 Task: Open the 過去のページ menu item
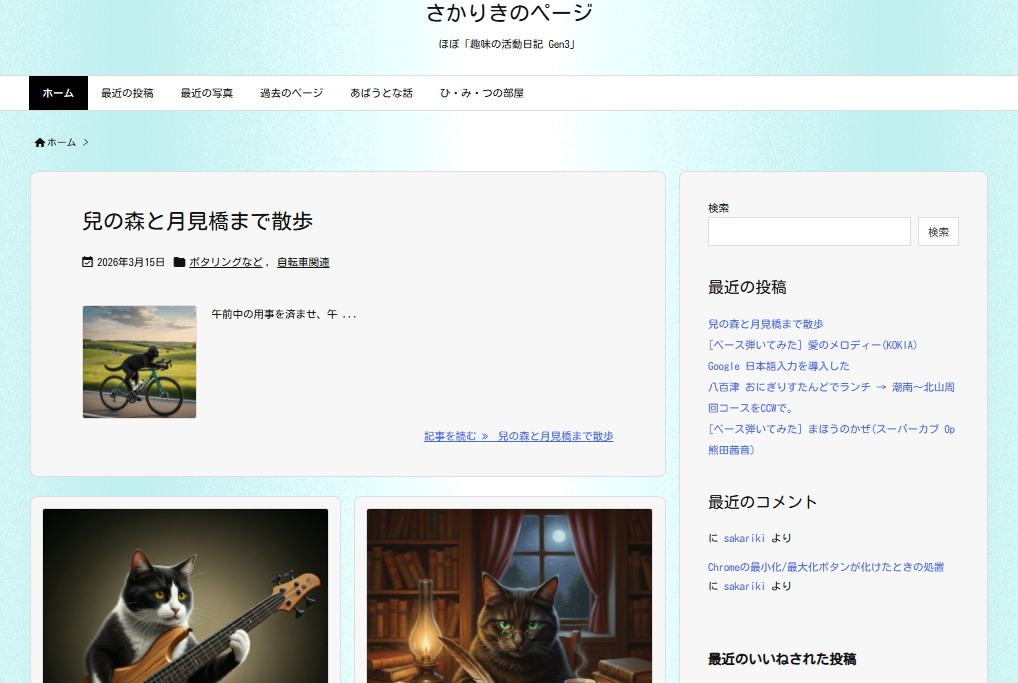pyautogui.click(x=291, y=93)
